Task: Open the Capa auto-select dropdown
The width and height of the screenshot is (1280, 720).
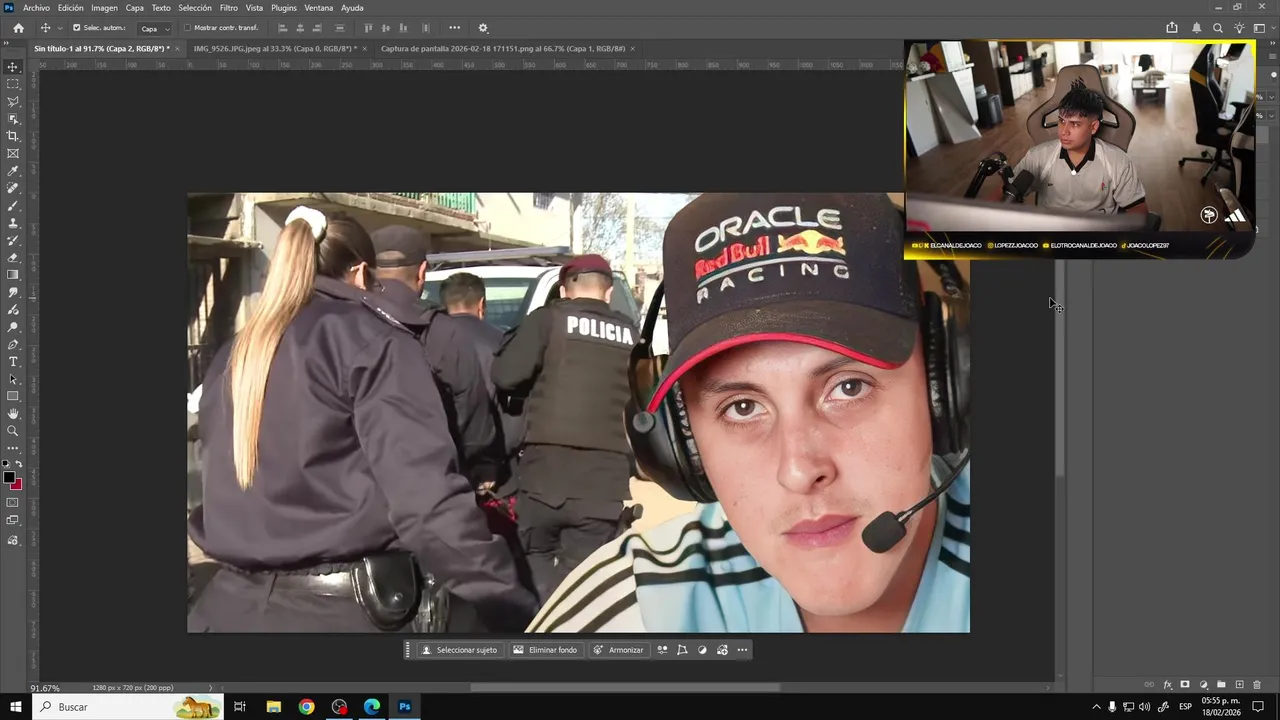Action: tap(155, 28)
